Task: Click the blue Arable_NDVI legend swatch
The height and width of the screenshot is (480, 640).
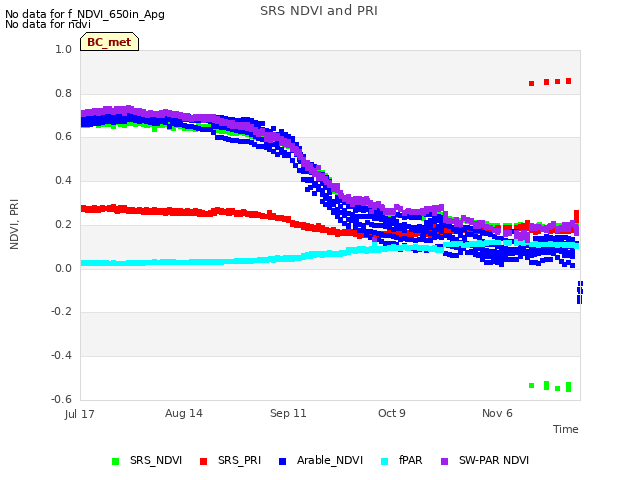Action: (x=282, y=461)
